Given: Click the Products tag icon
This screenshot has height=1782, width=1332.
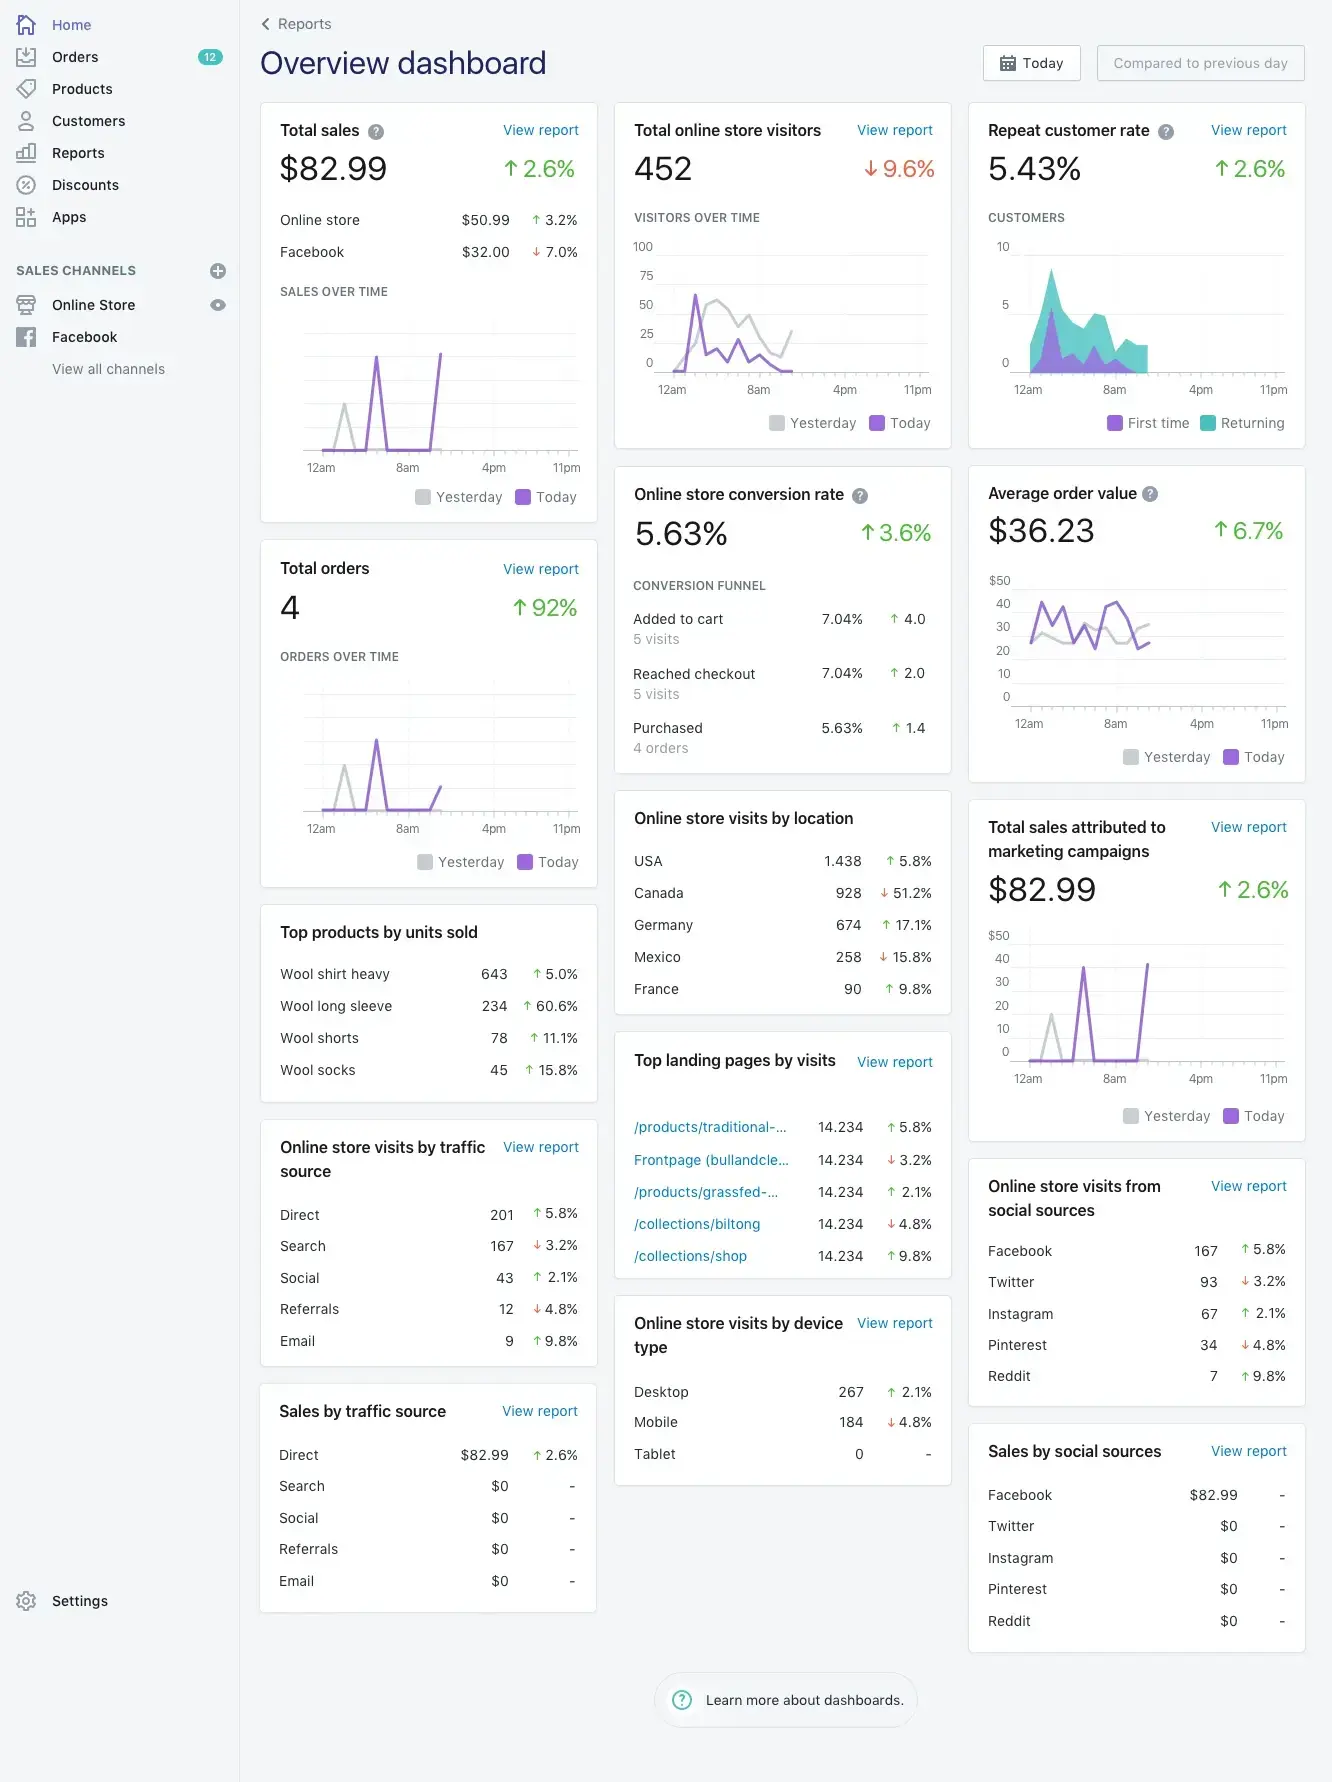Looking at the screenshot, I should click(26, 89).
